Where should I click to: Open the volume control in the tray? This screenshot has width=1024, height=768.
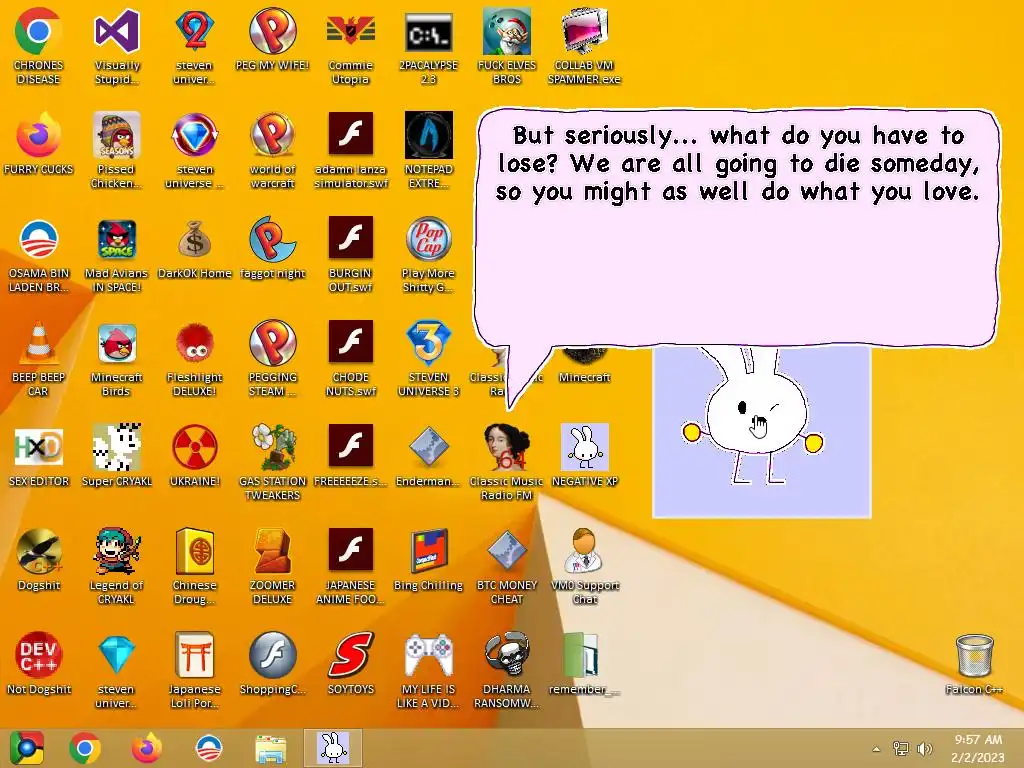[x=924, y=749]
